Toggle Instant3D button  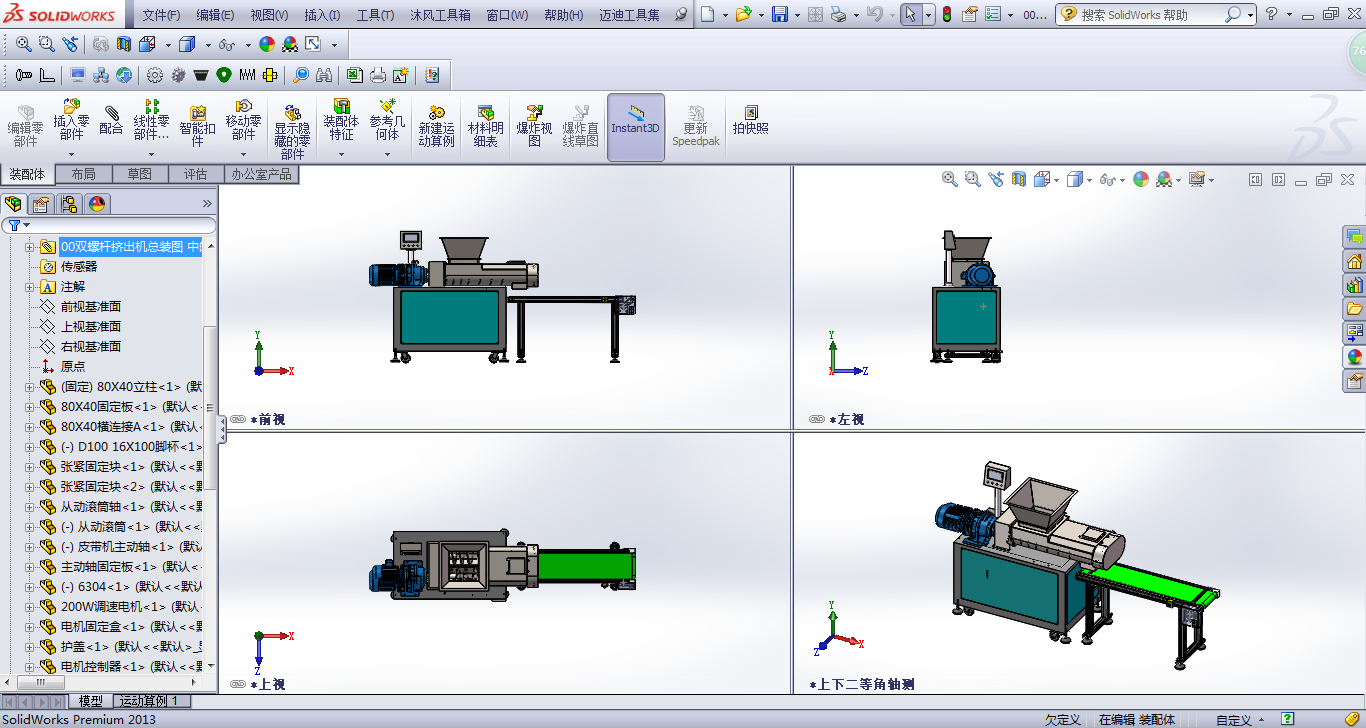click(636, 127)
